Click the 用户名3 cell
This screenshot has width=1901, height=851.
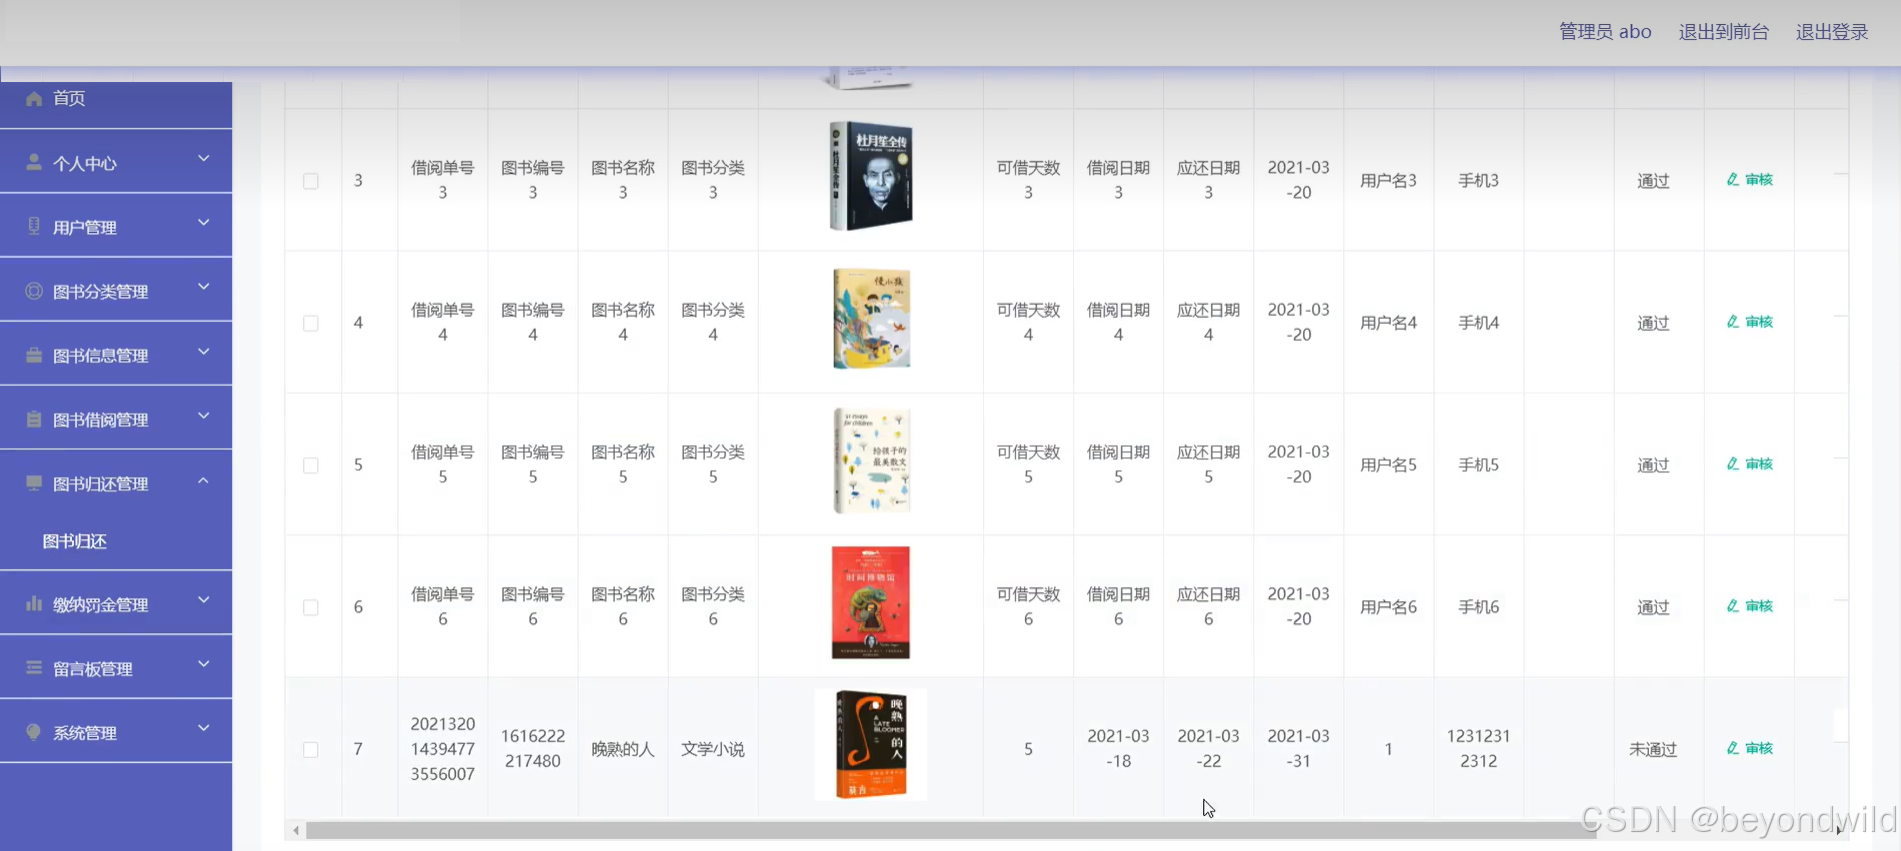click(x=1388, y=181)
